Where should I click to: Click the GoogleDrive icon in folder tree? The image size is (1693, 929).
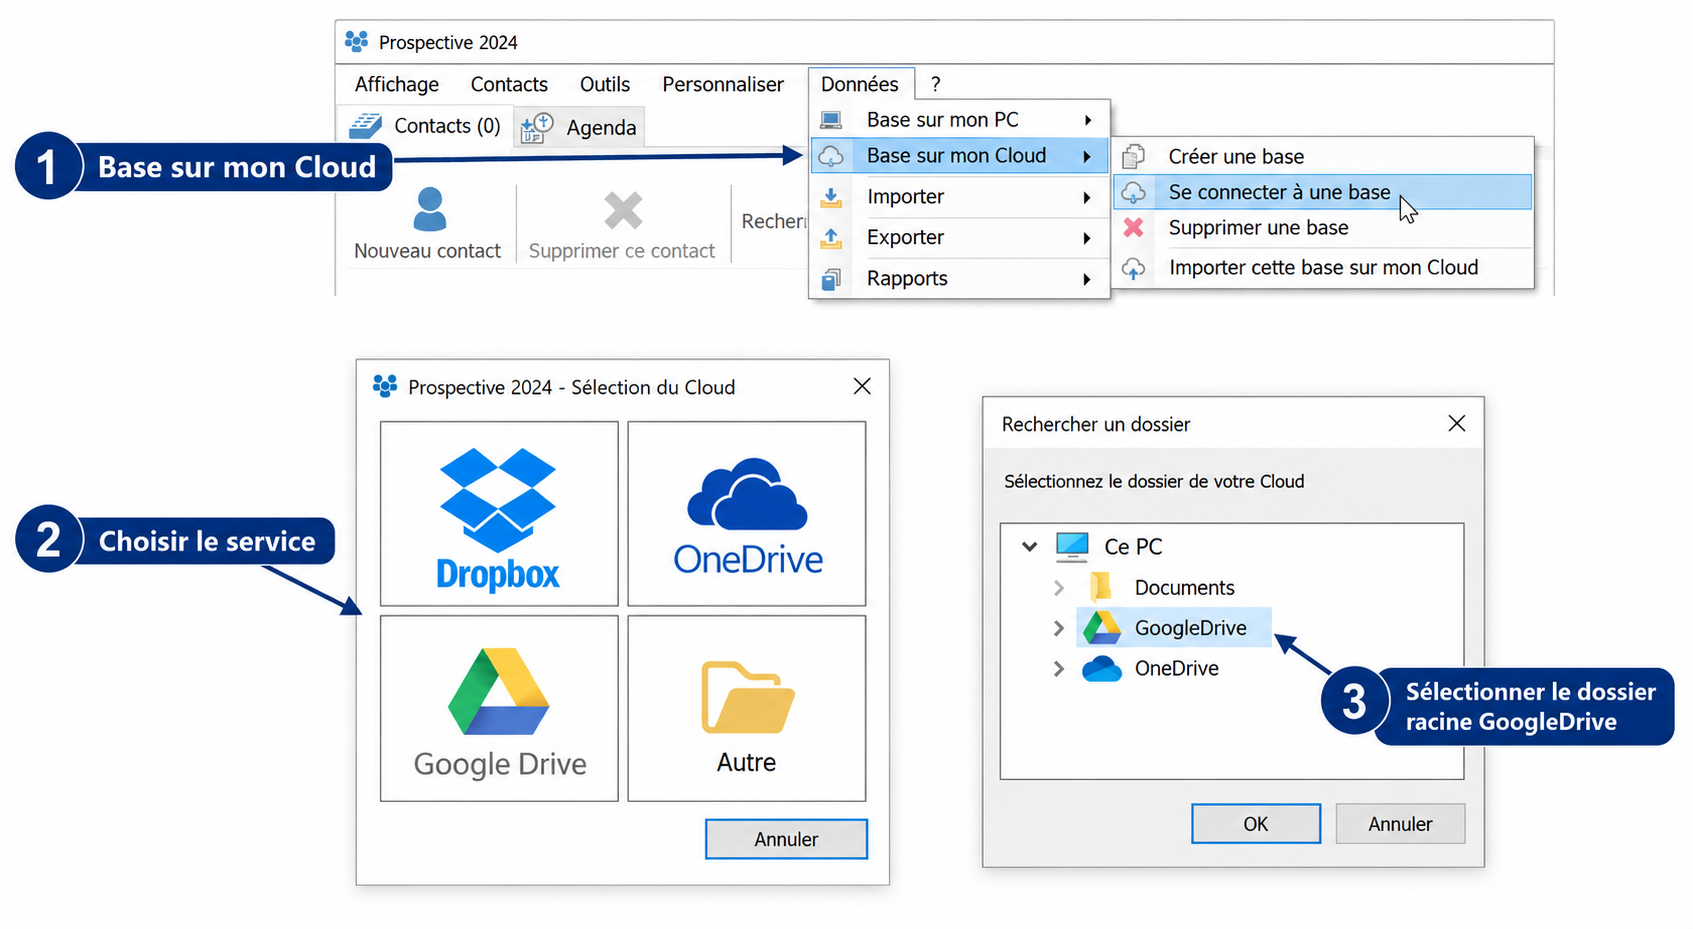(x=1102, y=628)
